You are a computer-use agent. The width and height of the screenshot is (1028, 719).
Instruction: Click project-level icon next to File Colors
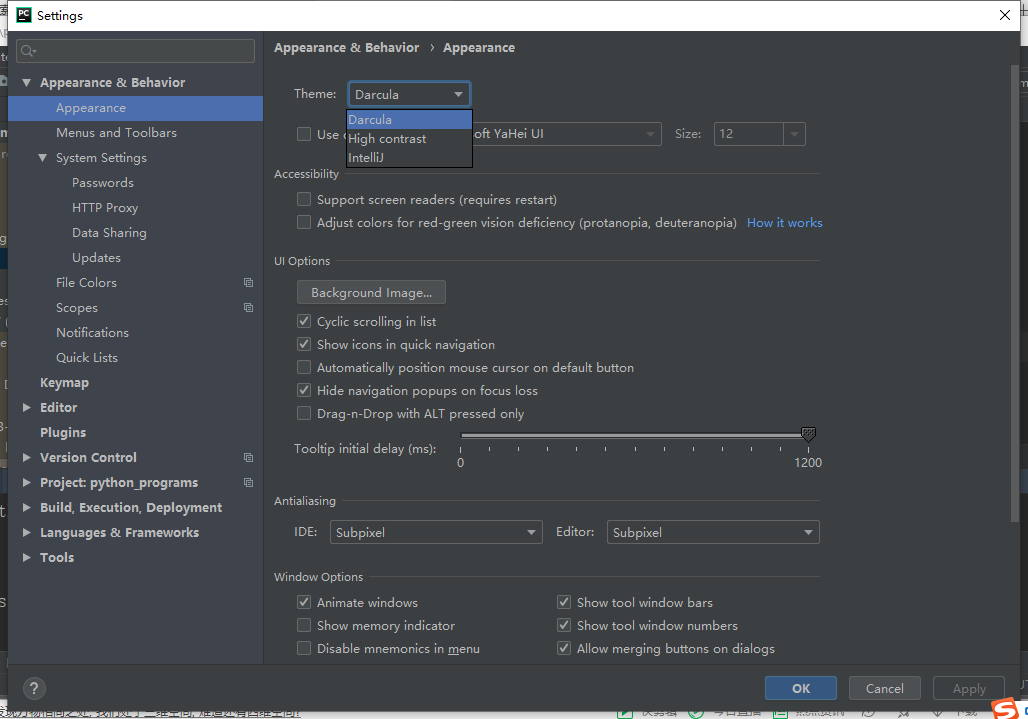coord(248,282)
